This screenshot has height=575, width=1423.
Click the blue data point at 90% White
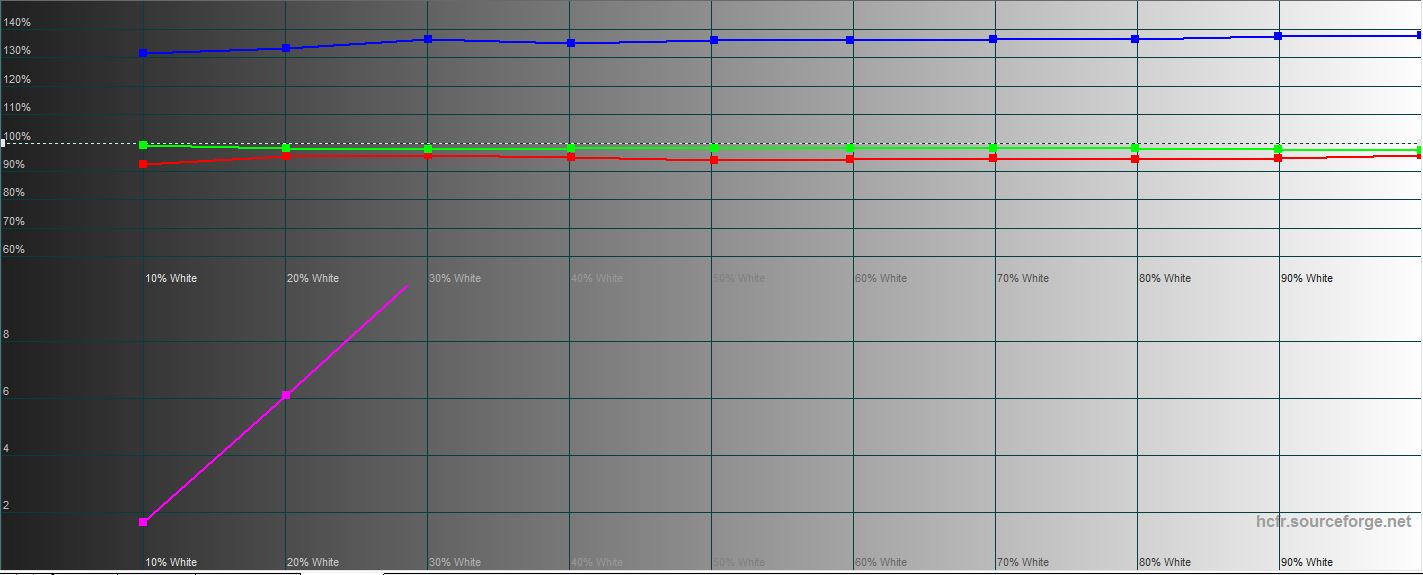point(1278,36)
